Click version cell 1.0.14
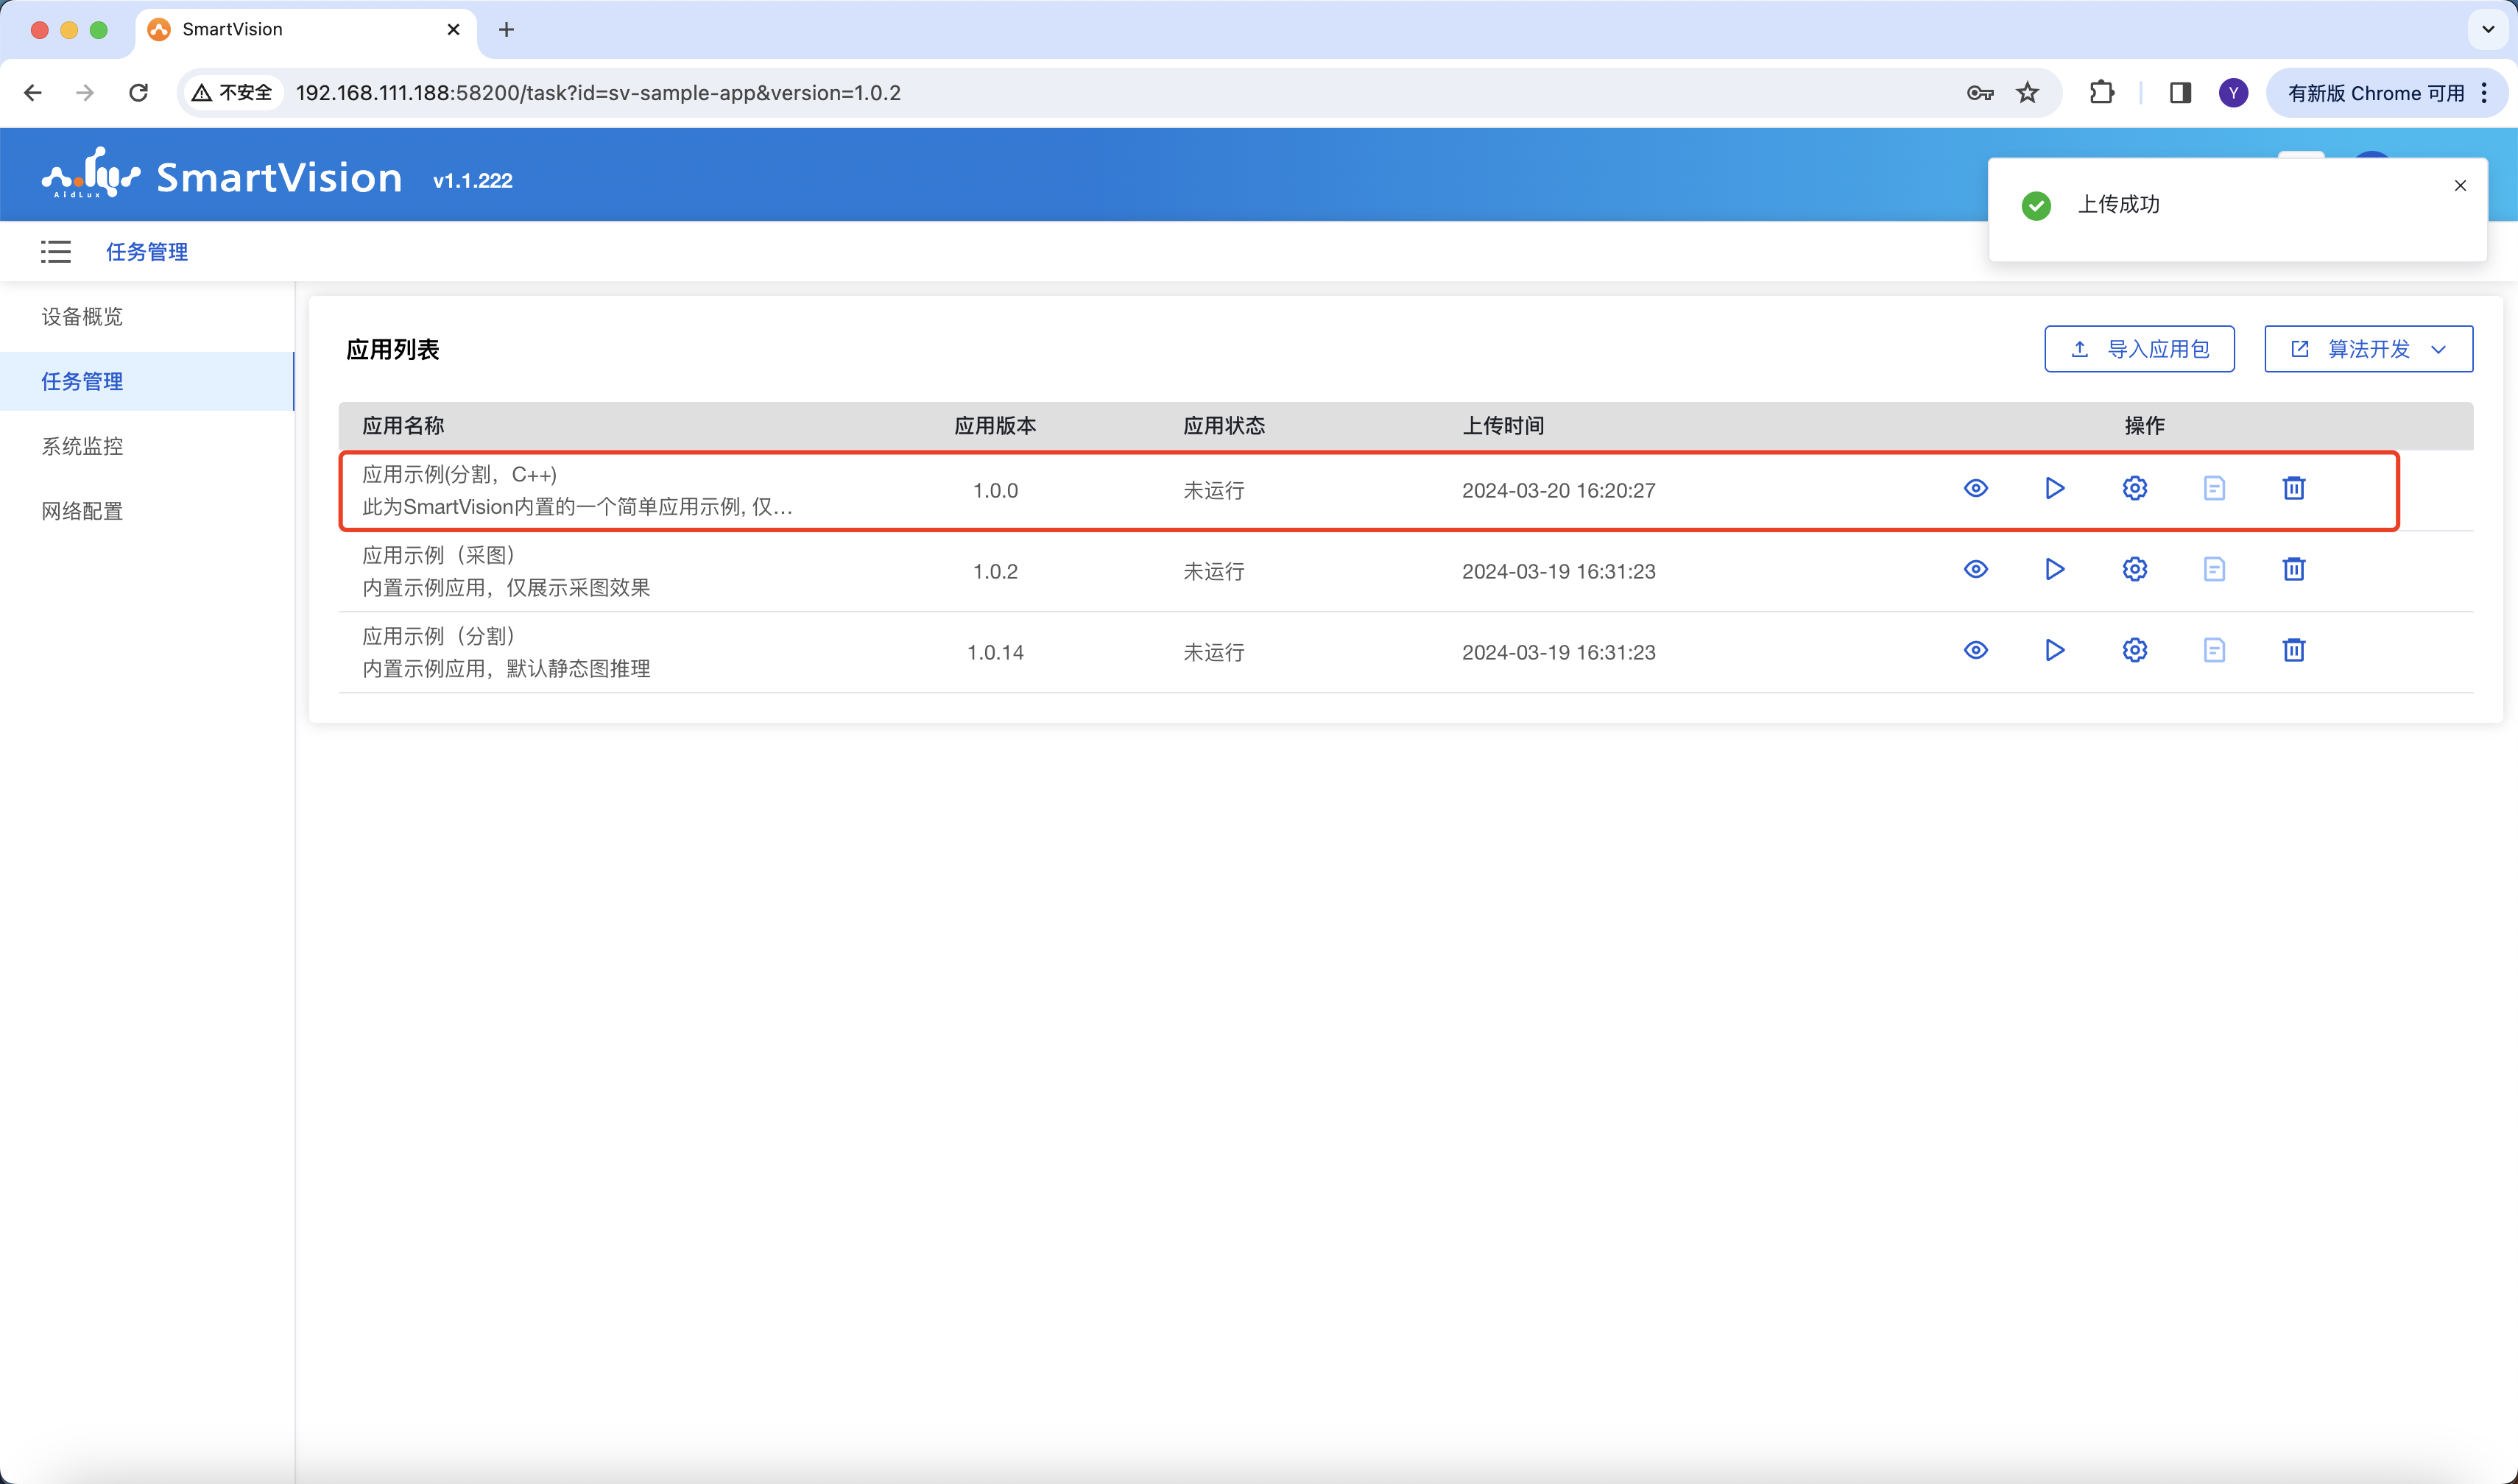 click(995, 652)
